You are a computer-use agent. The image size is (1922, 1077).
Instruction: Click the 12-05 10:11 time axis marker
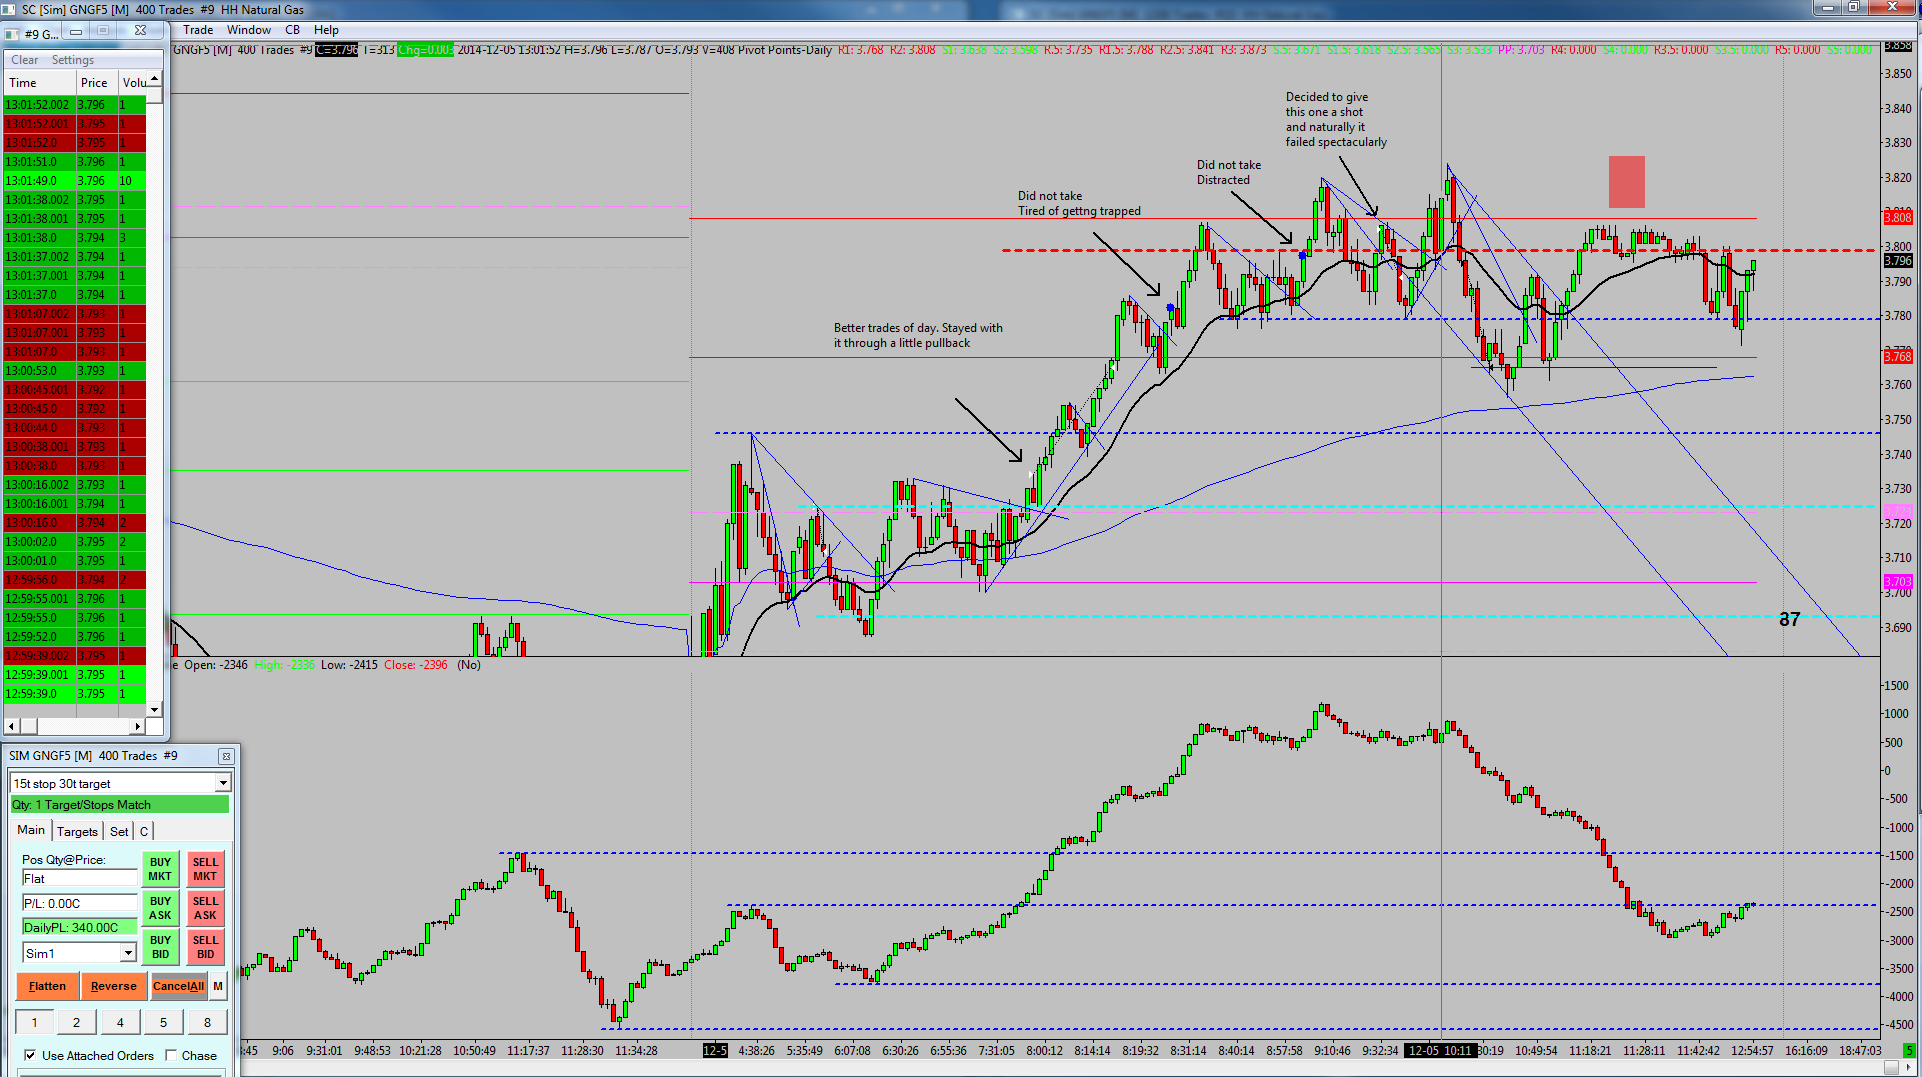click(1439, 1050)
